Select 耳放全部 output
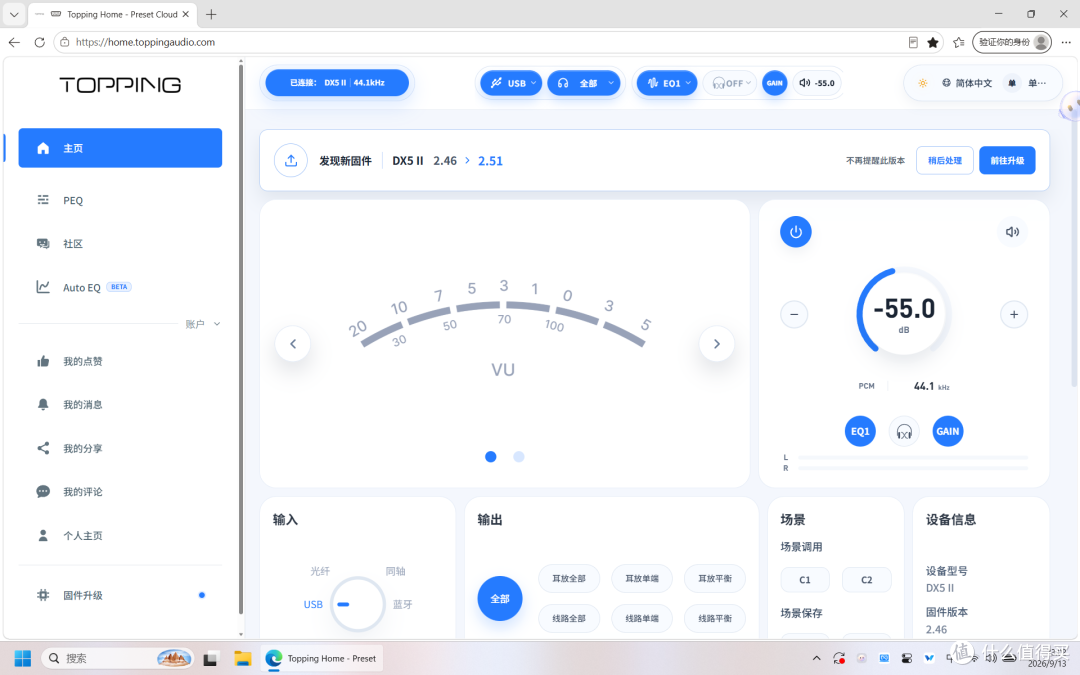Image resolution: width=1080 pixels, height=675 pixels. coord(569,579)
